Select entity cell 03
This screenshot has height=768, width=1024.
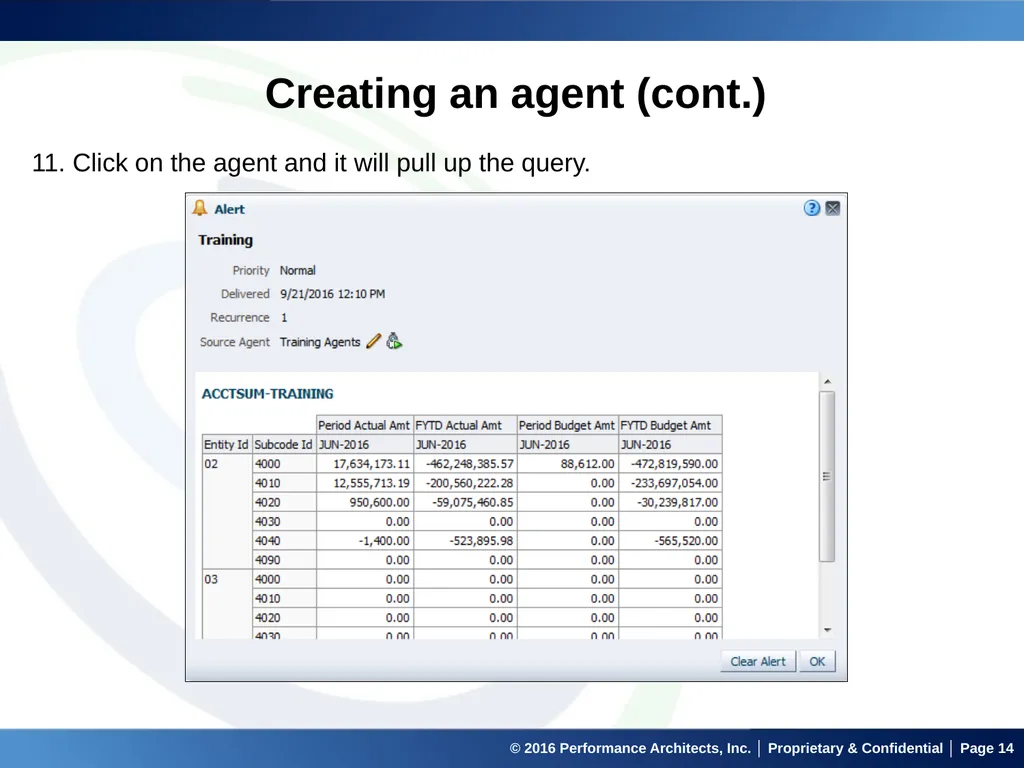pos(227,603)
